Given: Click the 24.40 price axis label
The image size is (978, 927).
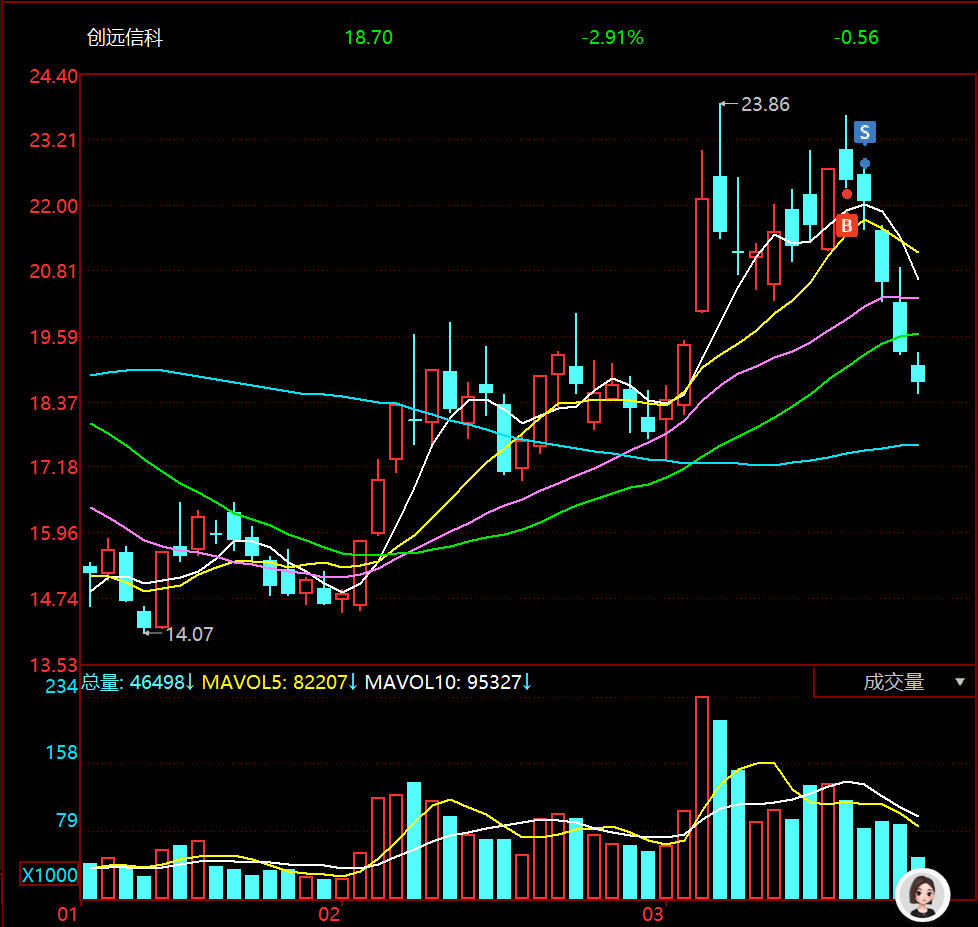Looking at the screenshot, I should 54,76.
